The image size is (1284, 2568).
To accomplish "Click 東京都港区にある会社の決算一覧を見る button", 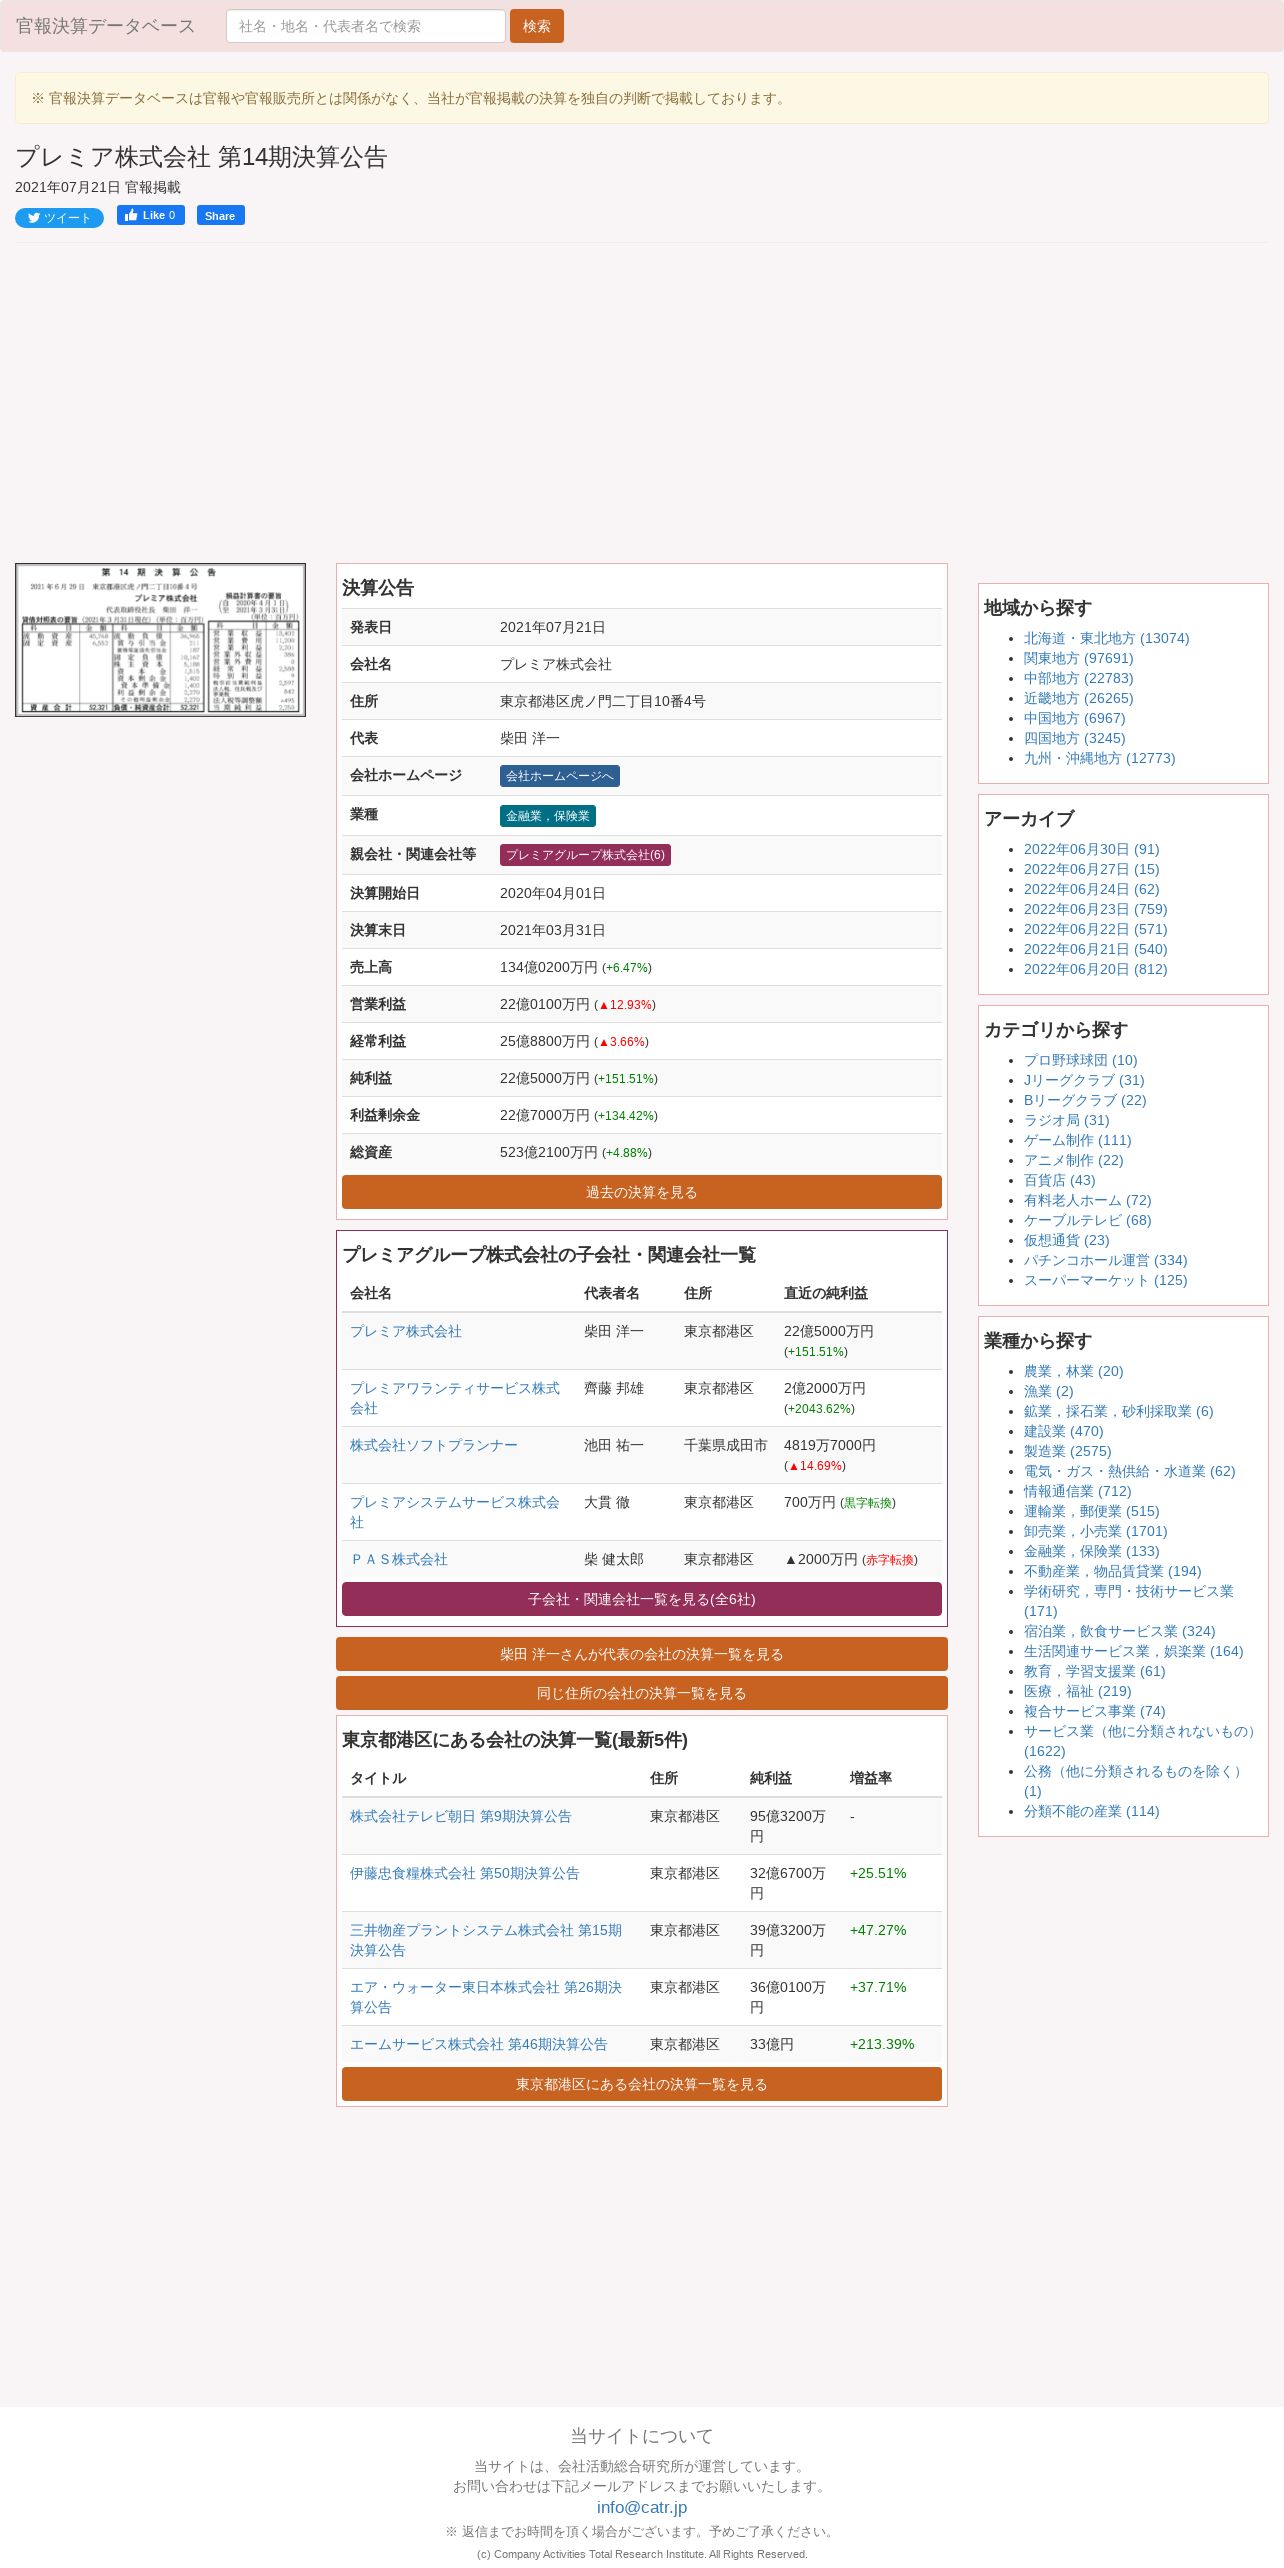I will [642, 2084].
